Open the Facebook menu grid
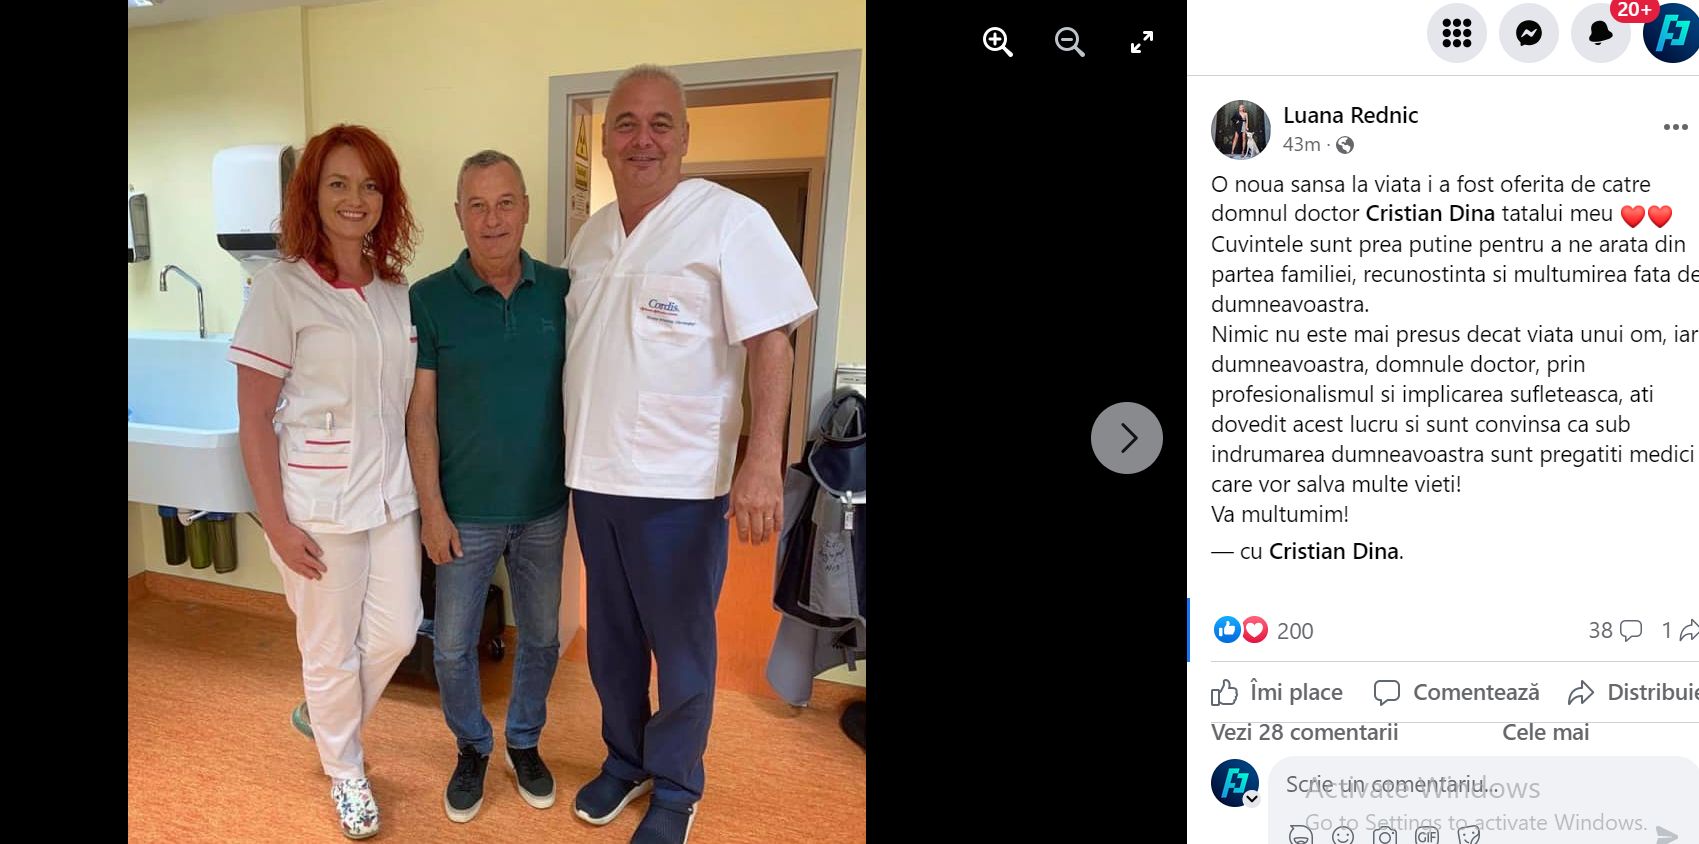Image resolution: width=1699 pixels, height=844 pixels. [x=1457, y=33]
